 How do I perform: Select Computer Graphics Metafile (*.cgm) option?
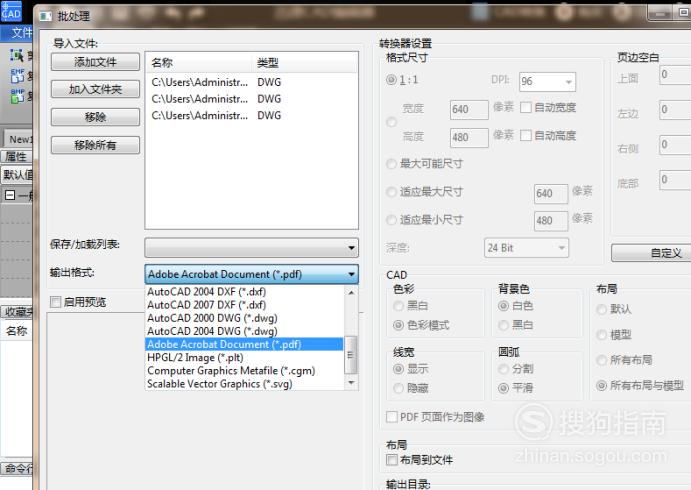click(x=244, y=371)
